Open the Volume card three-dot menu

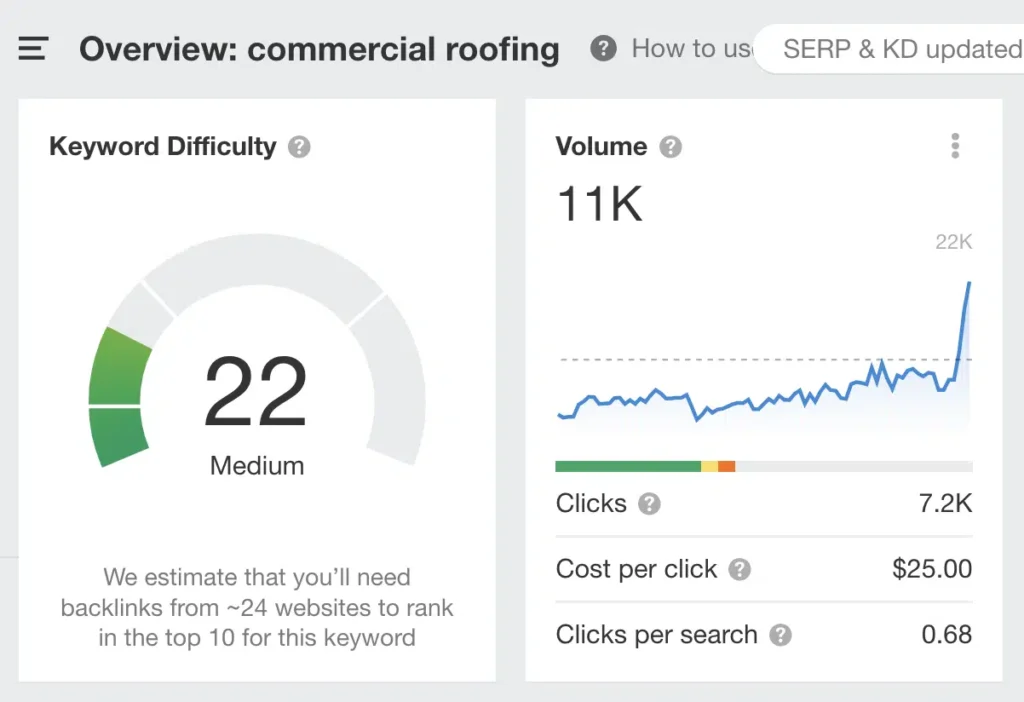[x=955, y=146]
